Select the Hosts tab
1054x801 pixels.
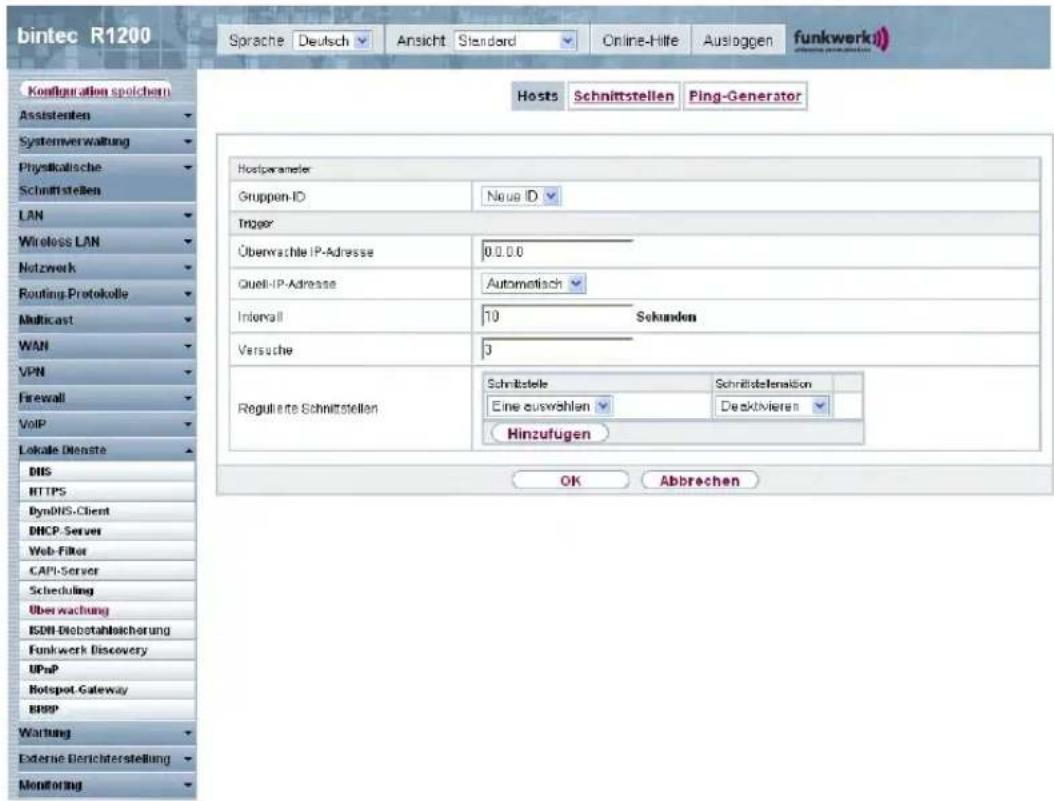(x=538, y=96)
